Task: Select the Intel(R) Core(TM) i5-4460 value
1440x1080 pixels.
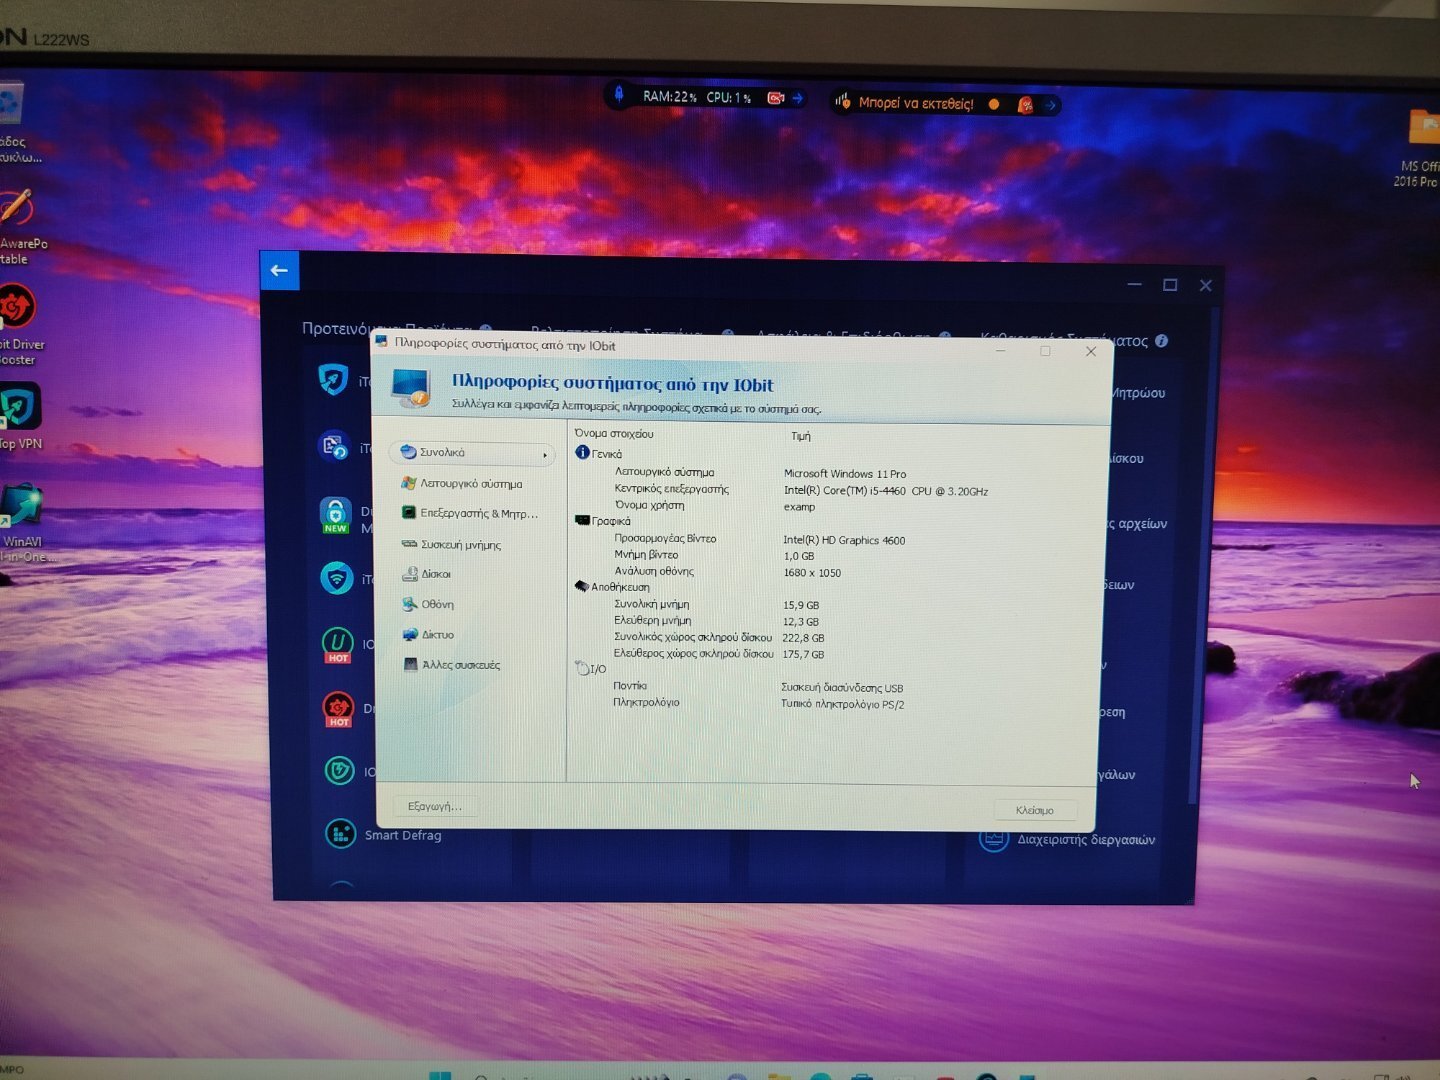Action: click(x=885, y=491)
